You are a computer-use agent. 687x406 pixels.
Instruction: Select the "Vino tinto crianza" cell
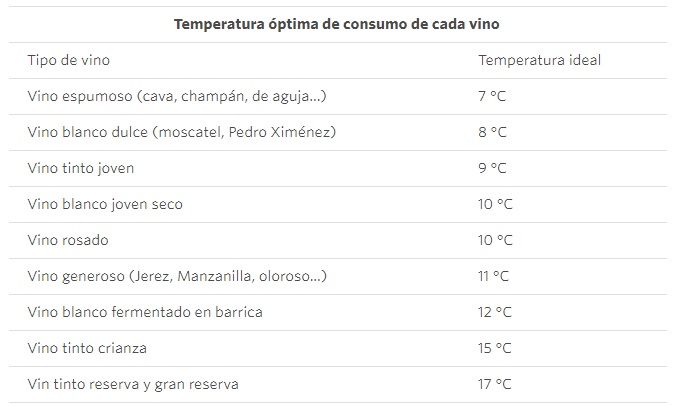click(87, 348)
